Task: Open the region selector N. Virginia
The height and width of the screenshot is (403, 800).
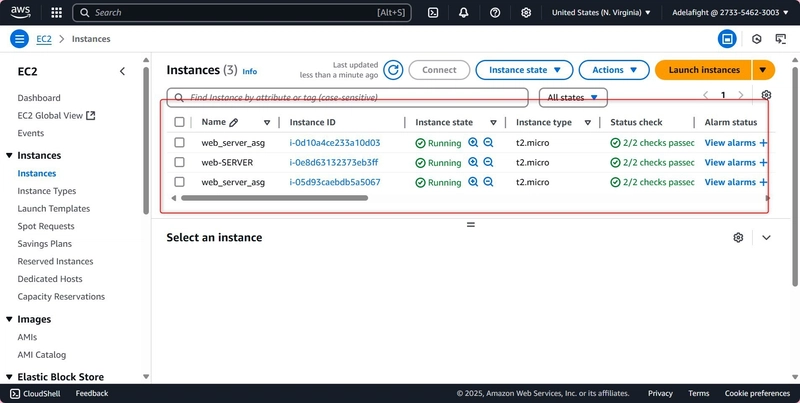Action: [601, 13]
